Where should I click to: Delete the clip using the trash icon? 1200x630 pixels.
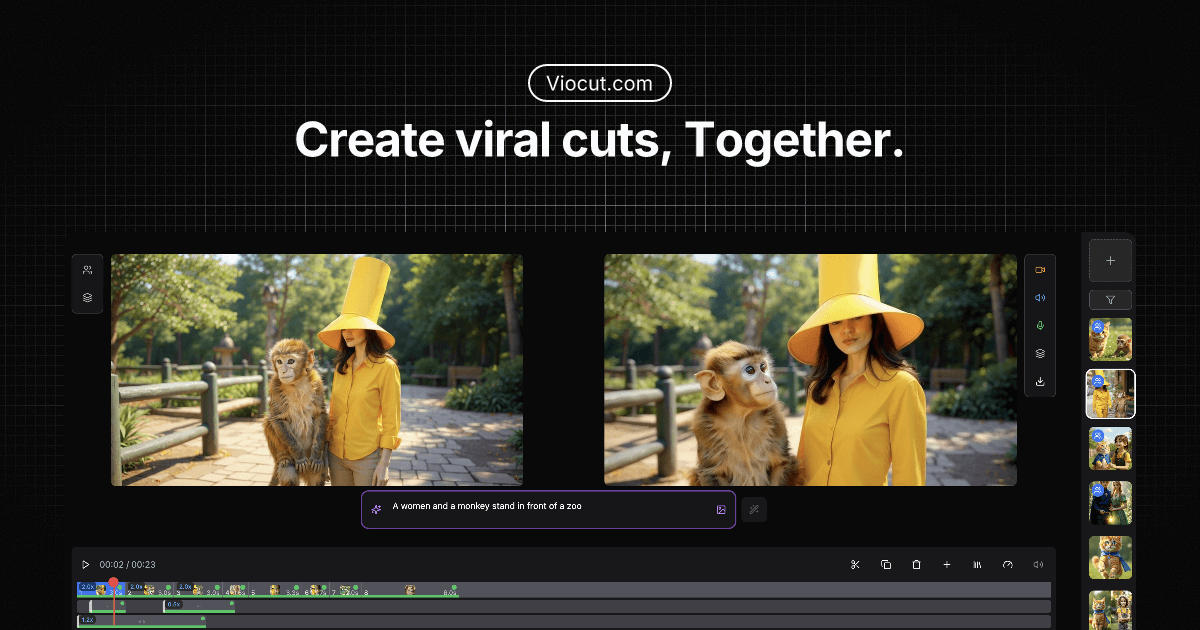click(917, 564)
